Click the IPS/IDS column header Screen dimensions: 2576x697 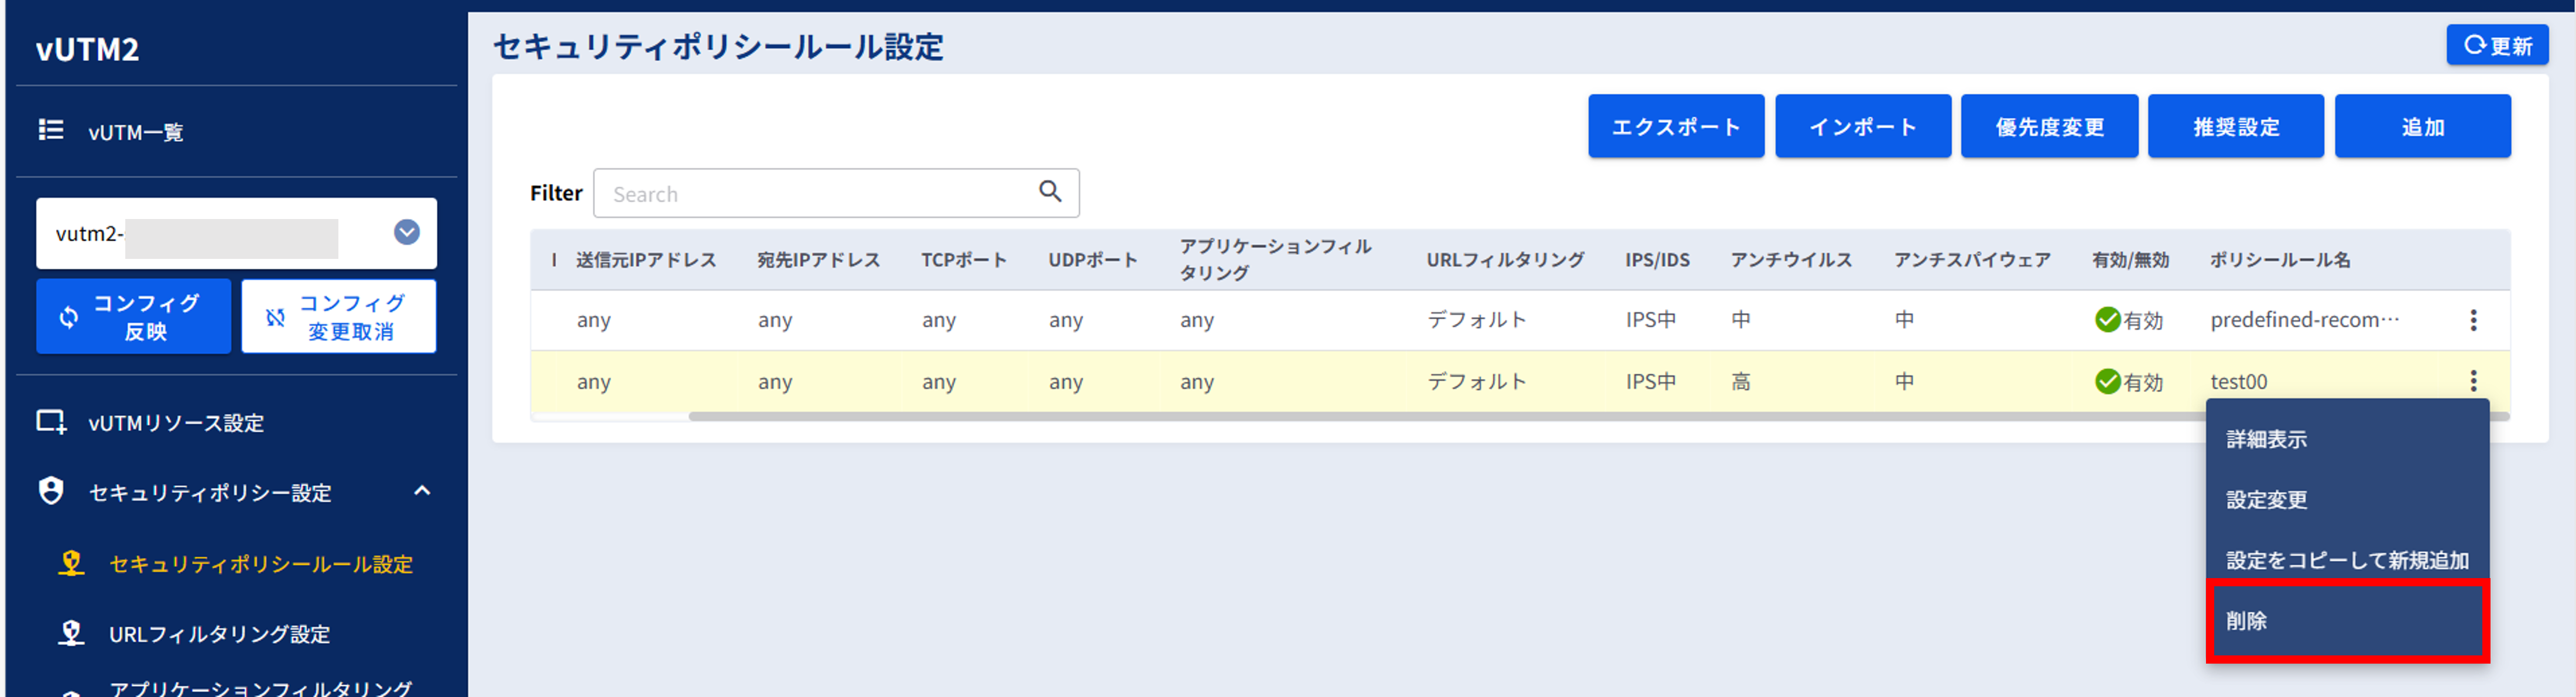tap(1657, 260)
